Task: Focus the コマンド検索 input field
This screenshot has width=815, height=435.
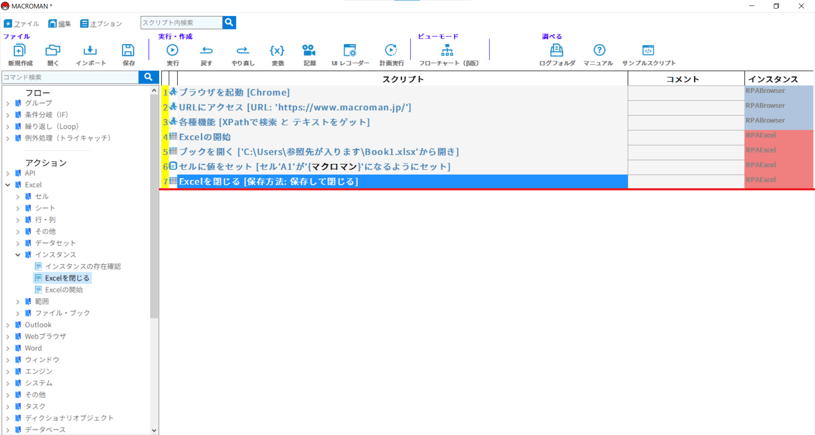Action: click(70, 77)
